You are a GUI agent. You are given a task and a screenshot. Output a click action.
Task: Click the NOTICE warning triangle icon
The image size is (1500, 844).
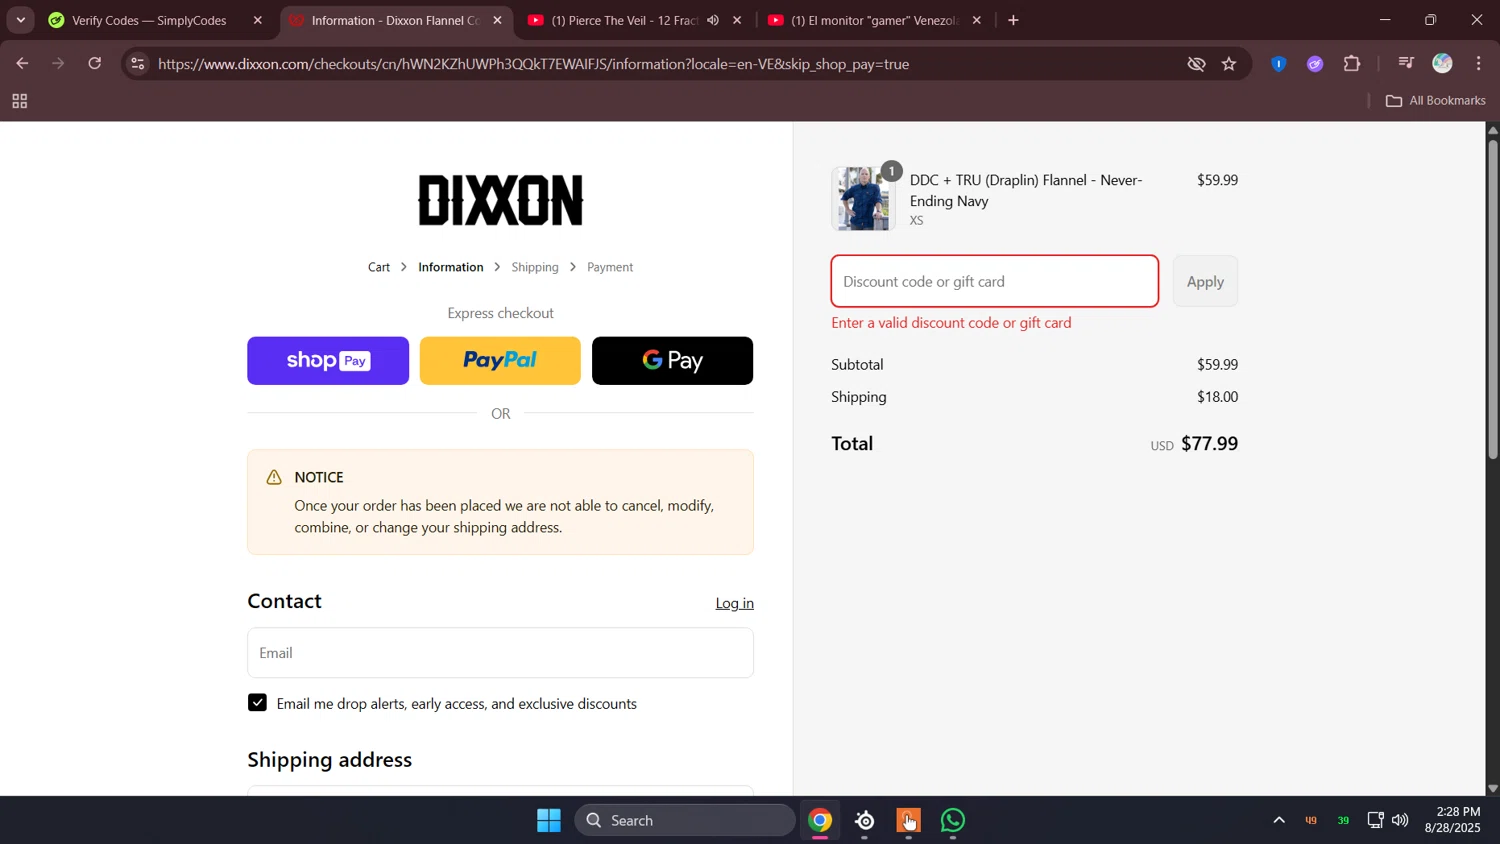(x=274, y=478)
